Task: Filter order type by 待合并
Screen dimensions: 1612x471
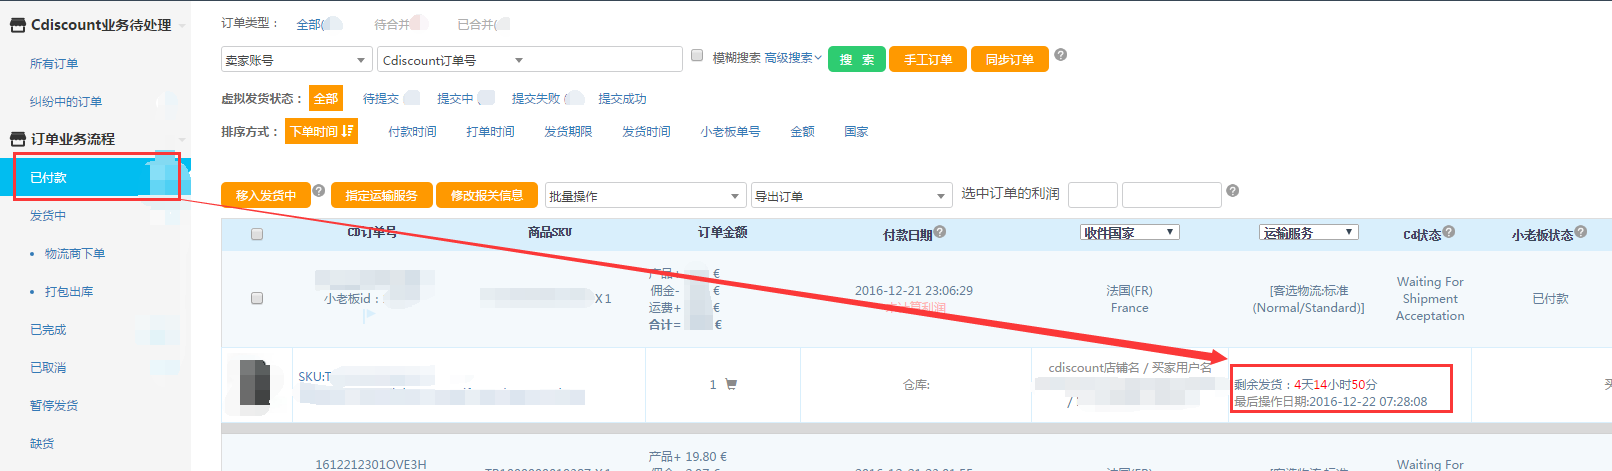Action: (392, 23)
